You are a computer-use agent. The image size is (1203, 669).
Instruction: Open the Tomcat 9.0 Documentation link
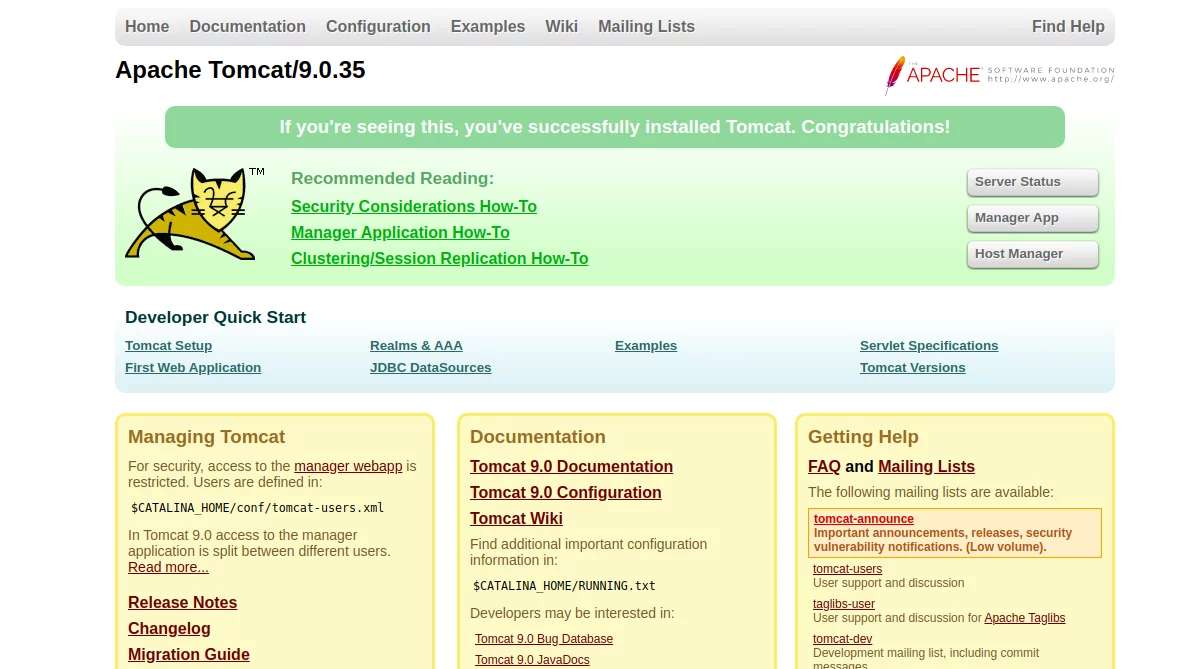coord(571,467)
